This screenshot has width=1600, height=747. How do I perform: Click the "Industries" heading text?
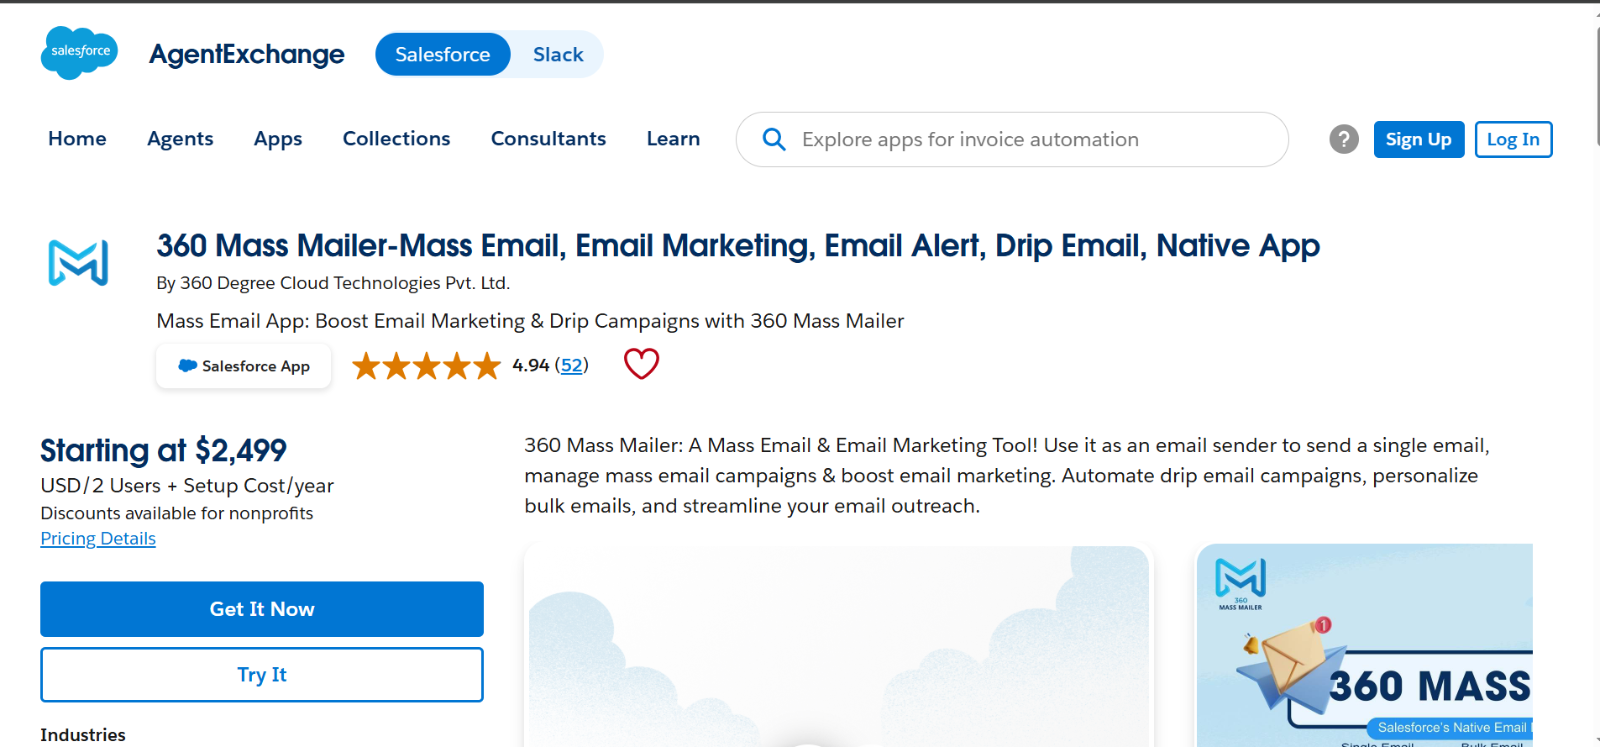[x=83, y=735]
